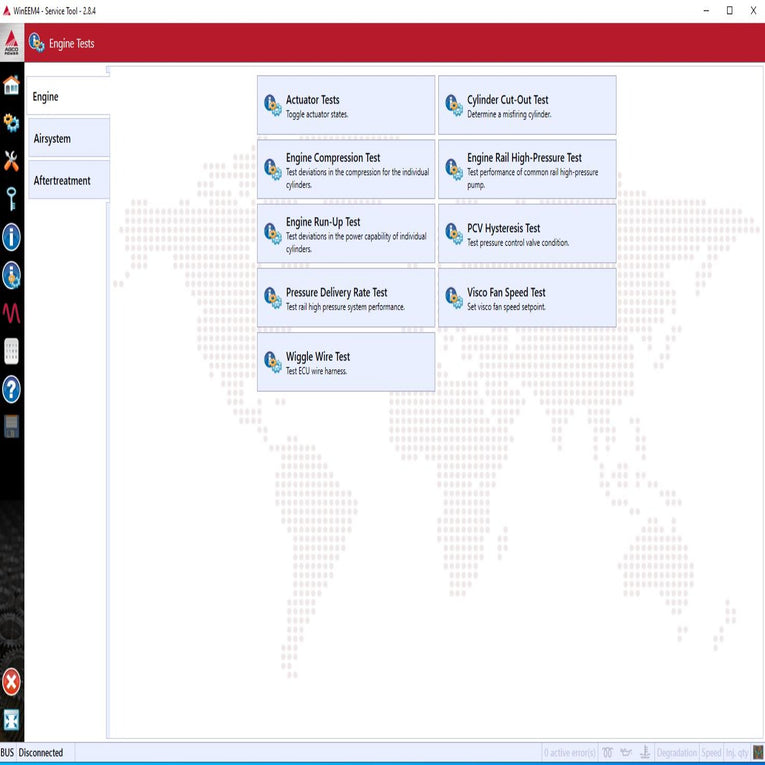This screenshot has height=765, width=765.
Task: Click the oil can indicator in status bar
Action: (x=626, y=753)
